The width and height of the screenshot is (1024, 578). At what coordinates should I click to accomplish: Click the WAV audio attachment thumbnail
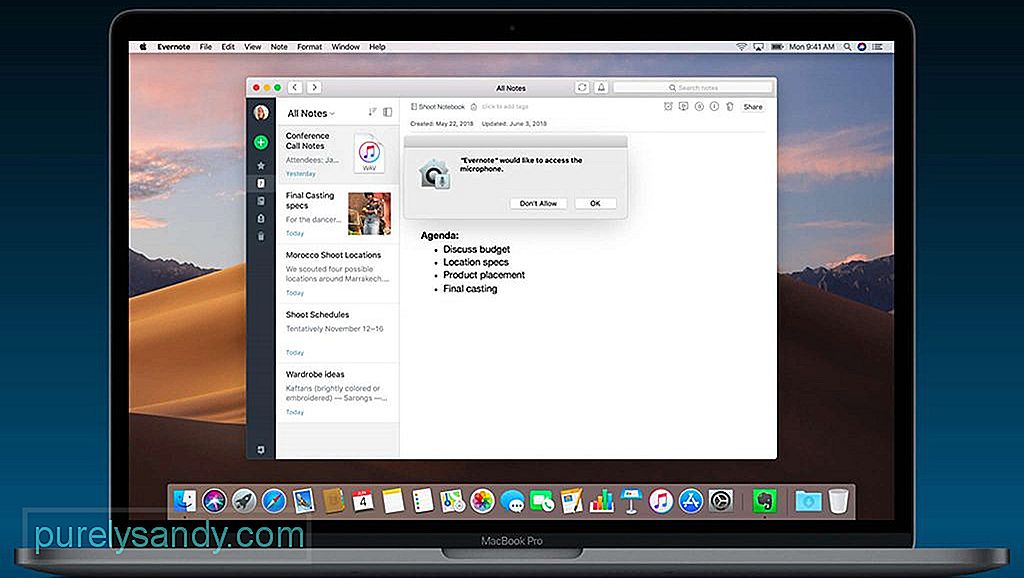click(x=369, y=154)
